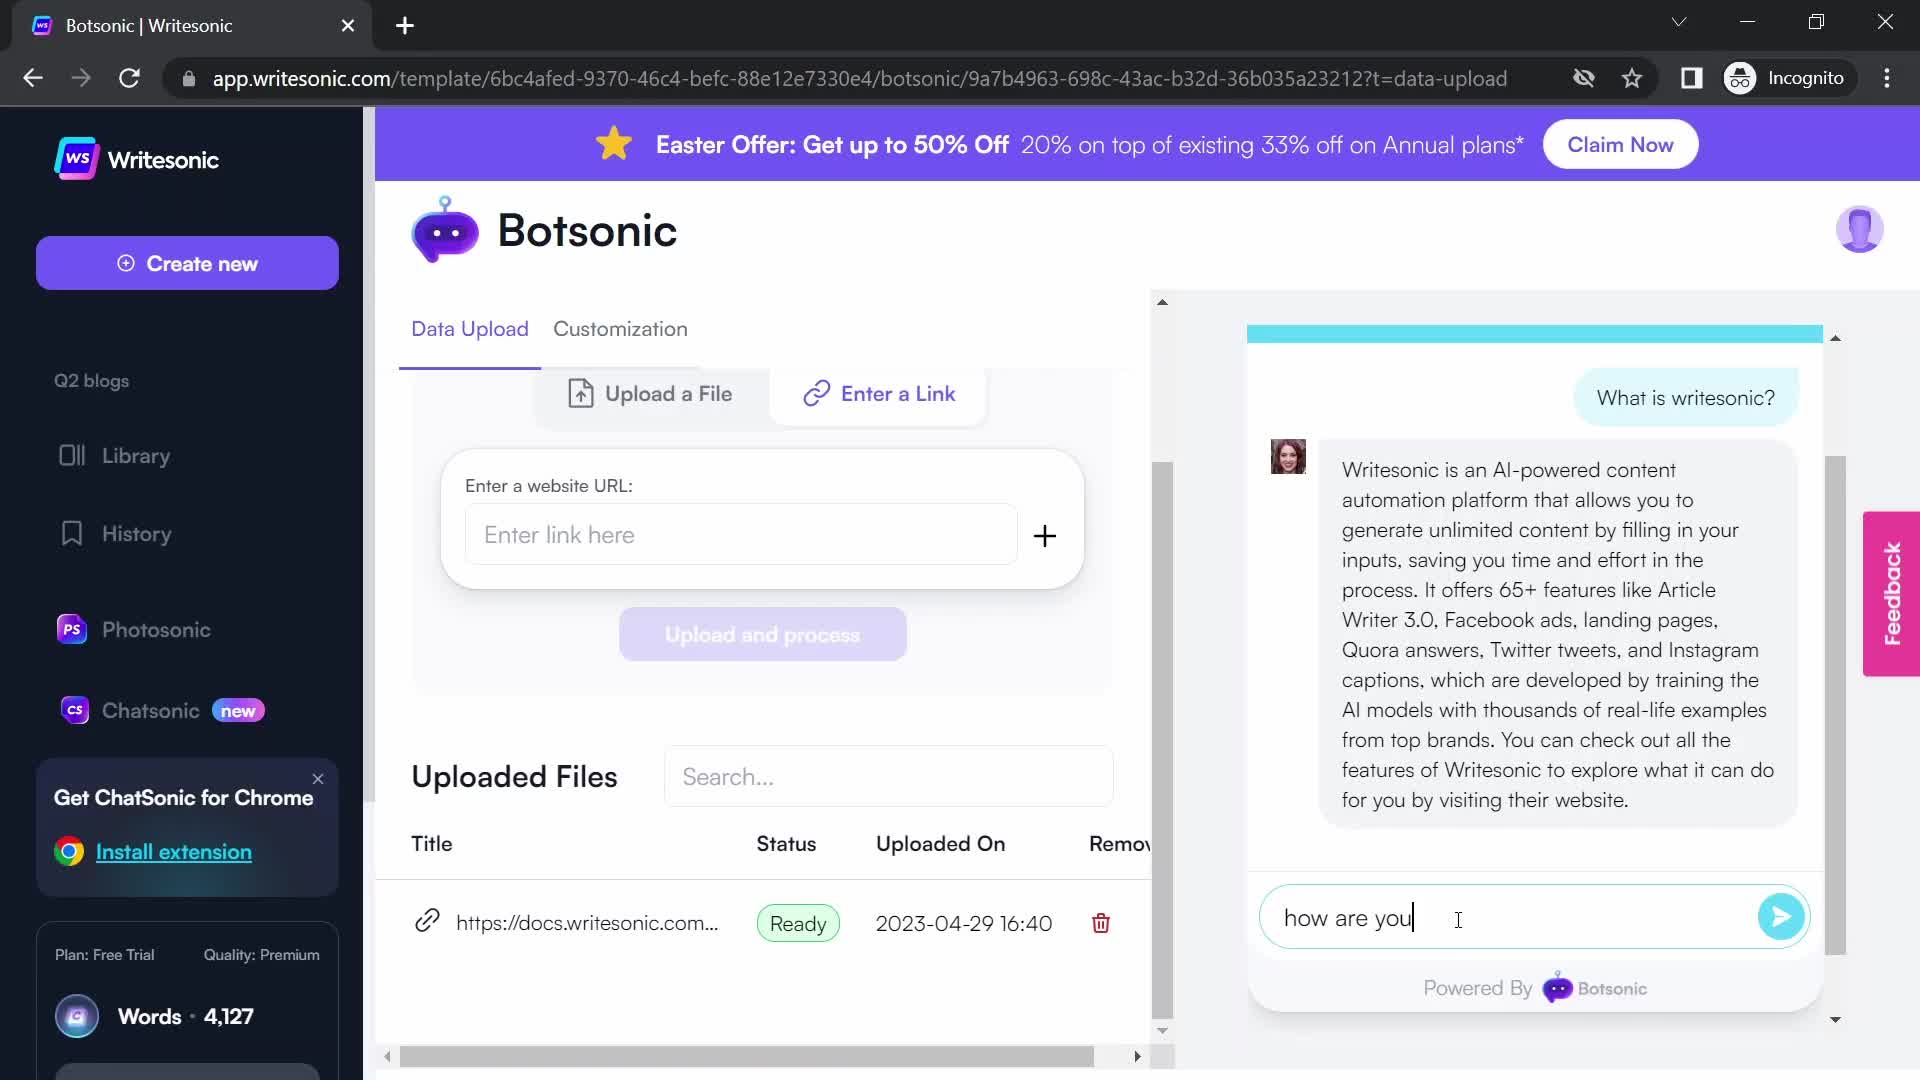This screenshot has height=1080, width=1920.
Task: Click the Install extension link
Action: pos(174,852)
